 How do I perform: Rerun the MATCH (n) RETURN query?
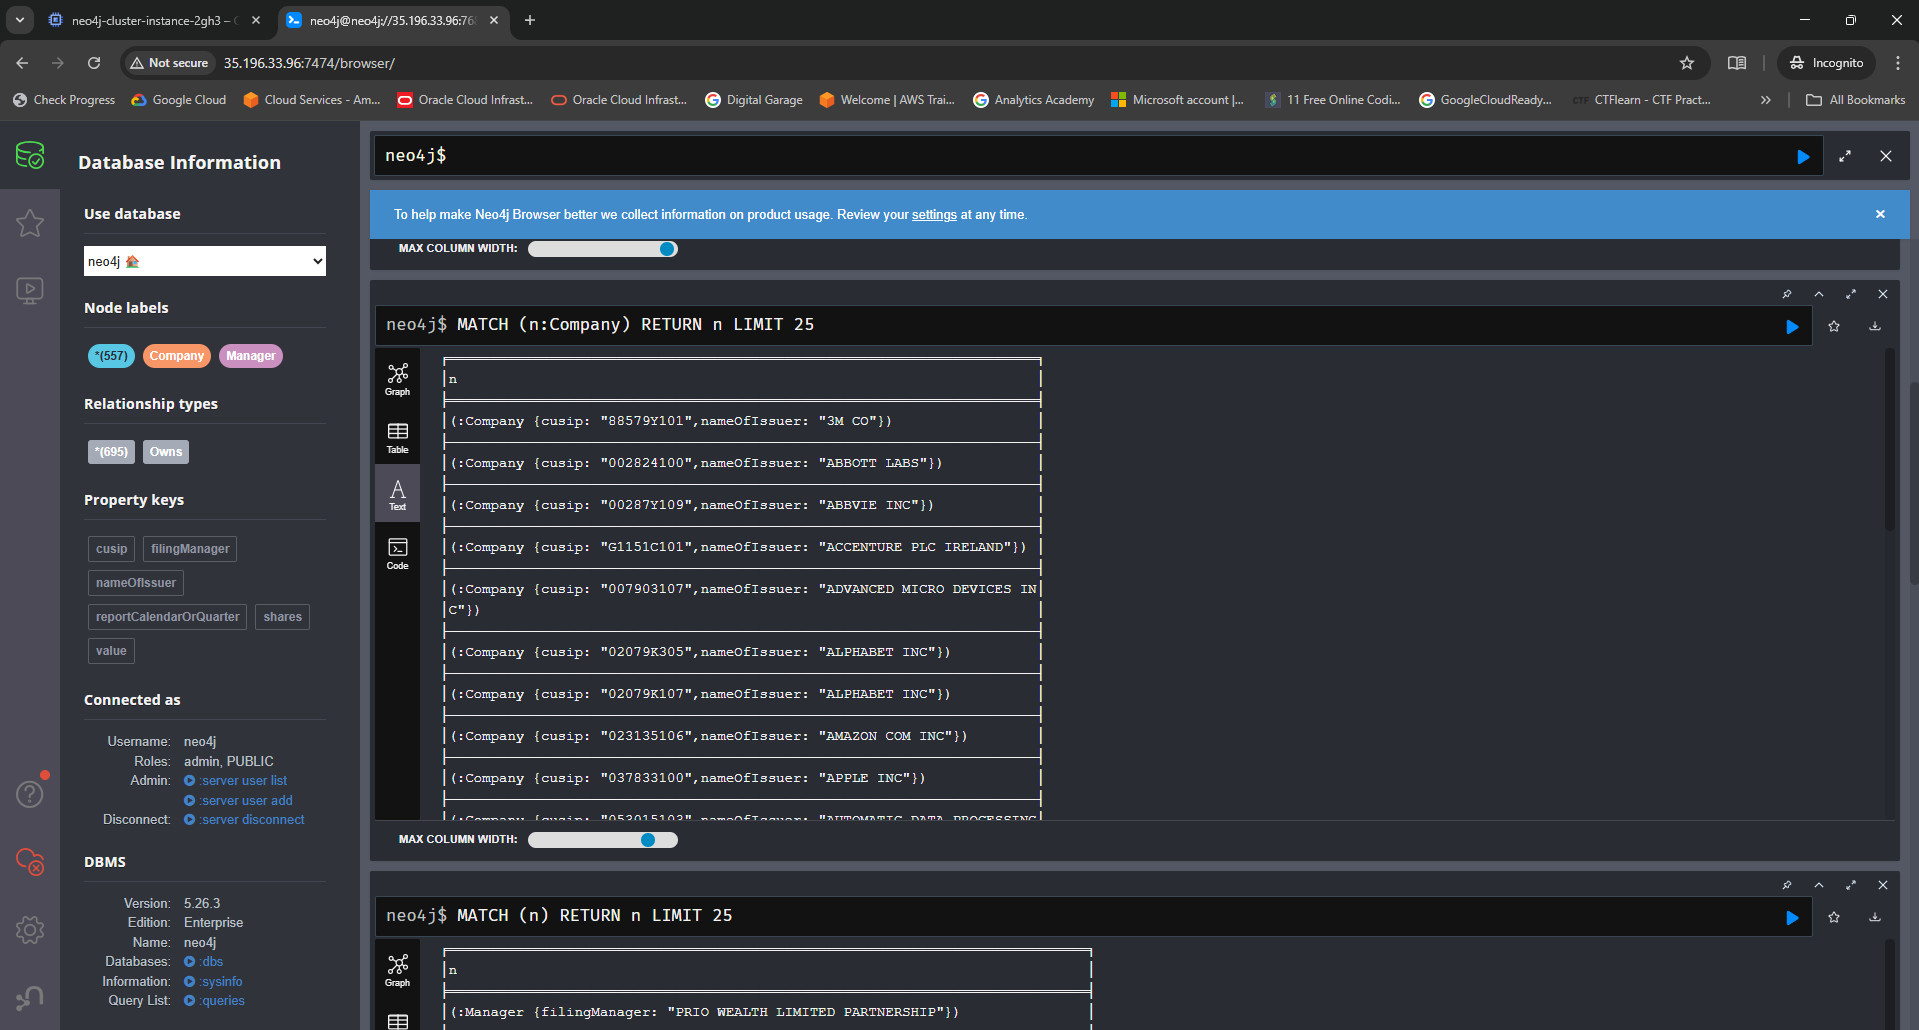(x=1792, y=918)
